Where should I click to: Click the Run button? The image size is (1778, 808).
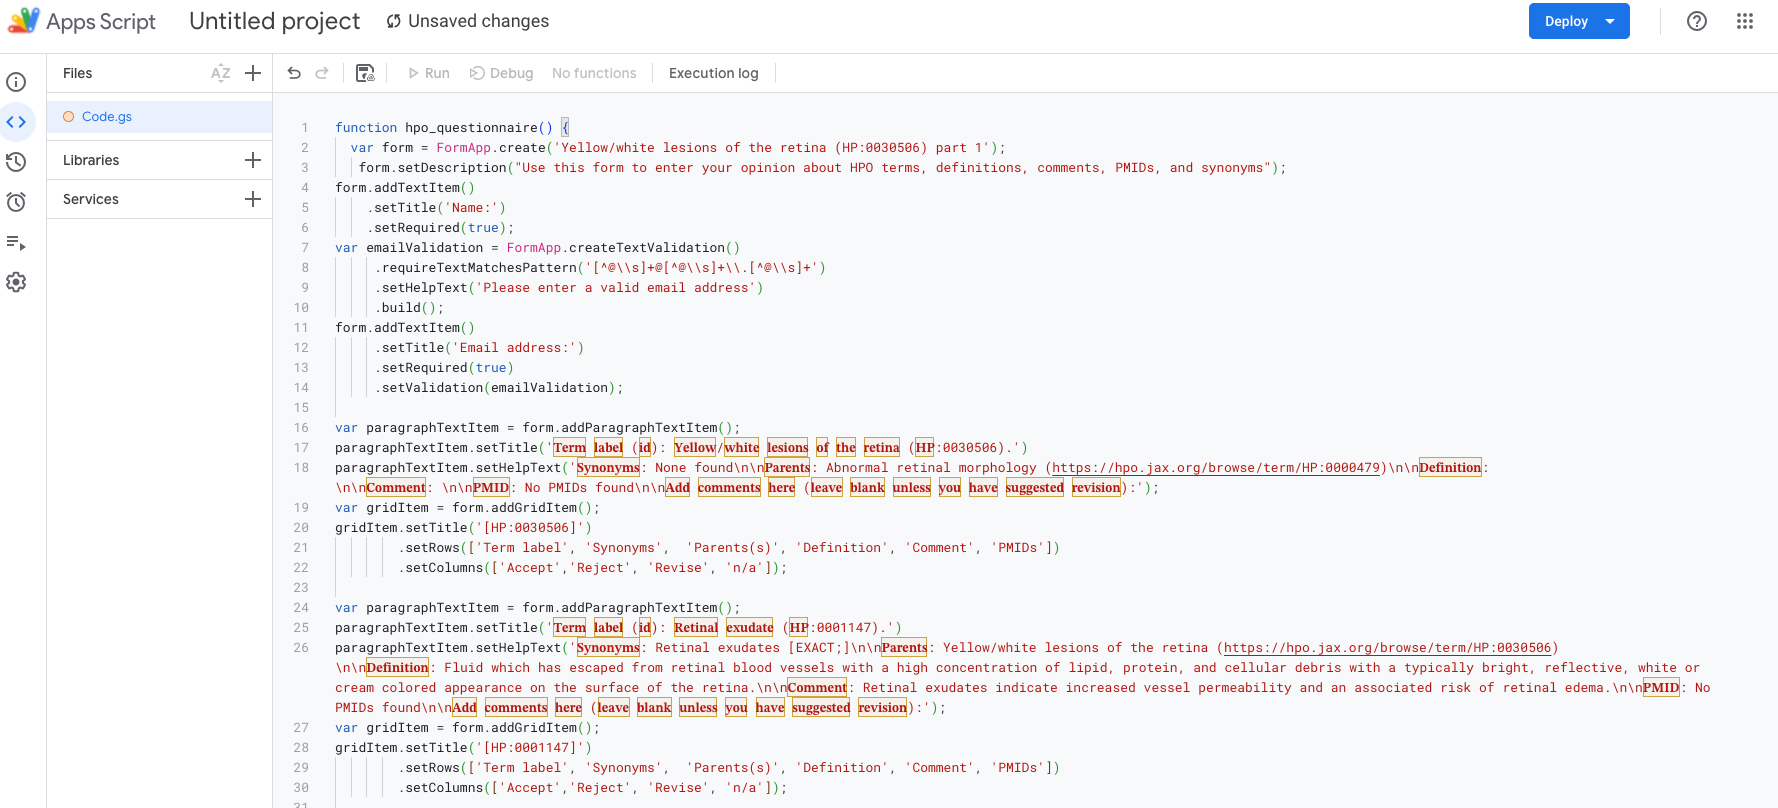click(x=429, y=73)
